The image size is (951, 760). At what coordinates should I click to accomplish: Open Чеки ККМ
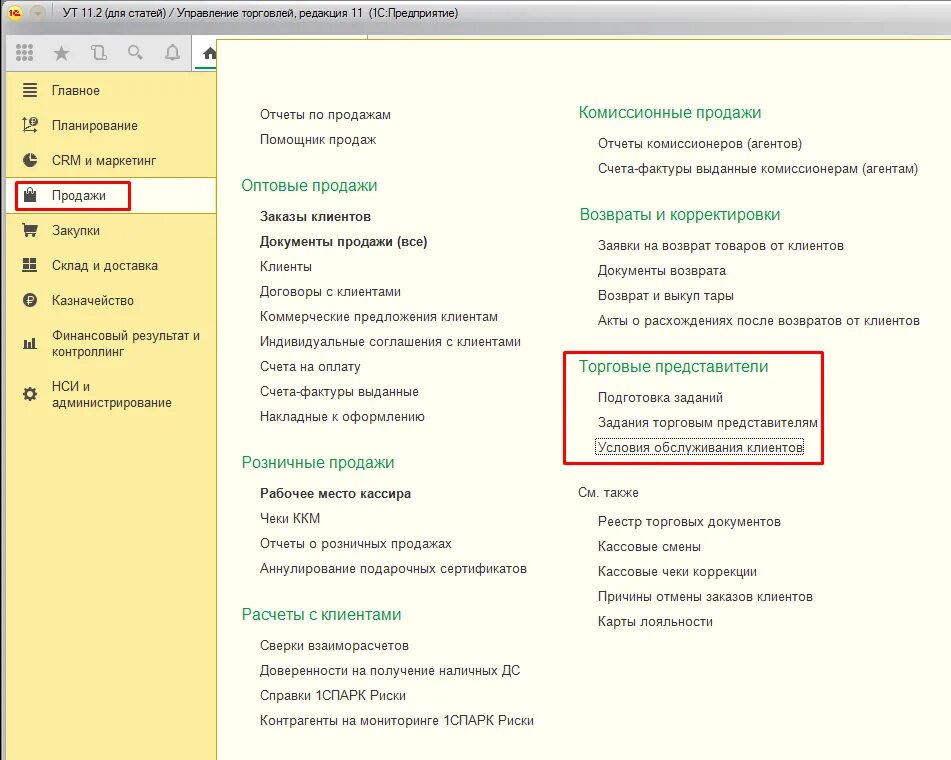(x=290, y=519)
